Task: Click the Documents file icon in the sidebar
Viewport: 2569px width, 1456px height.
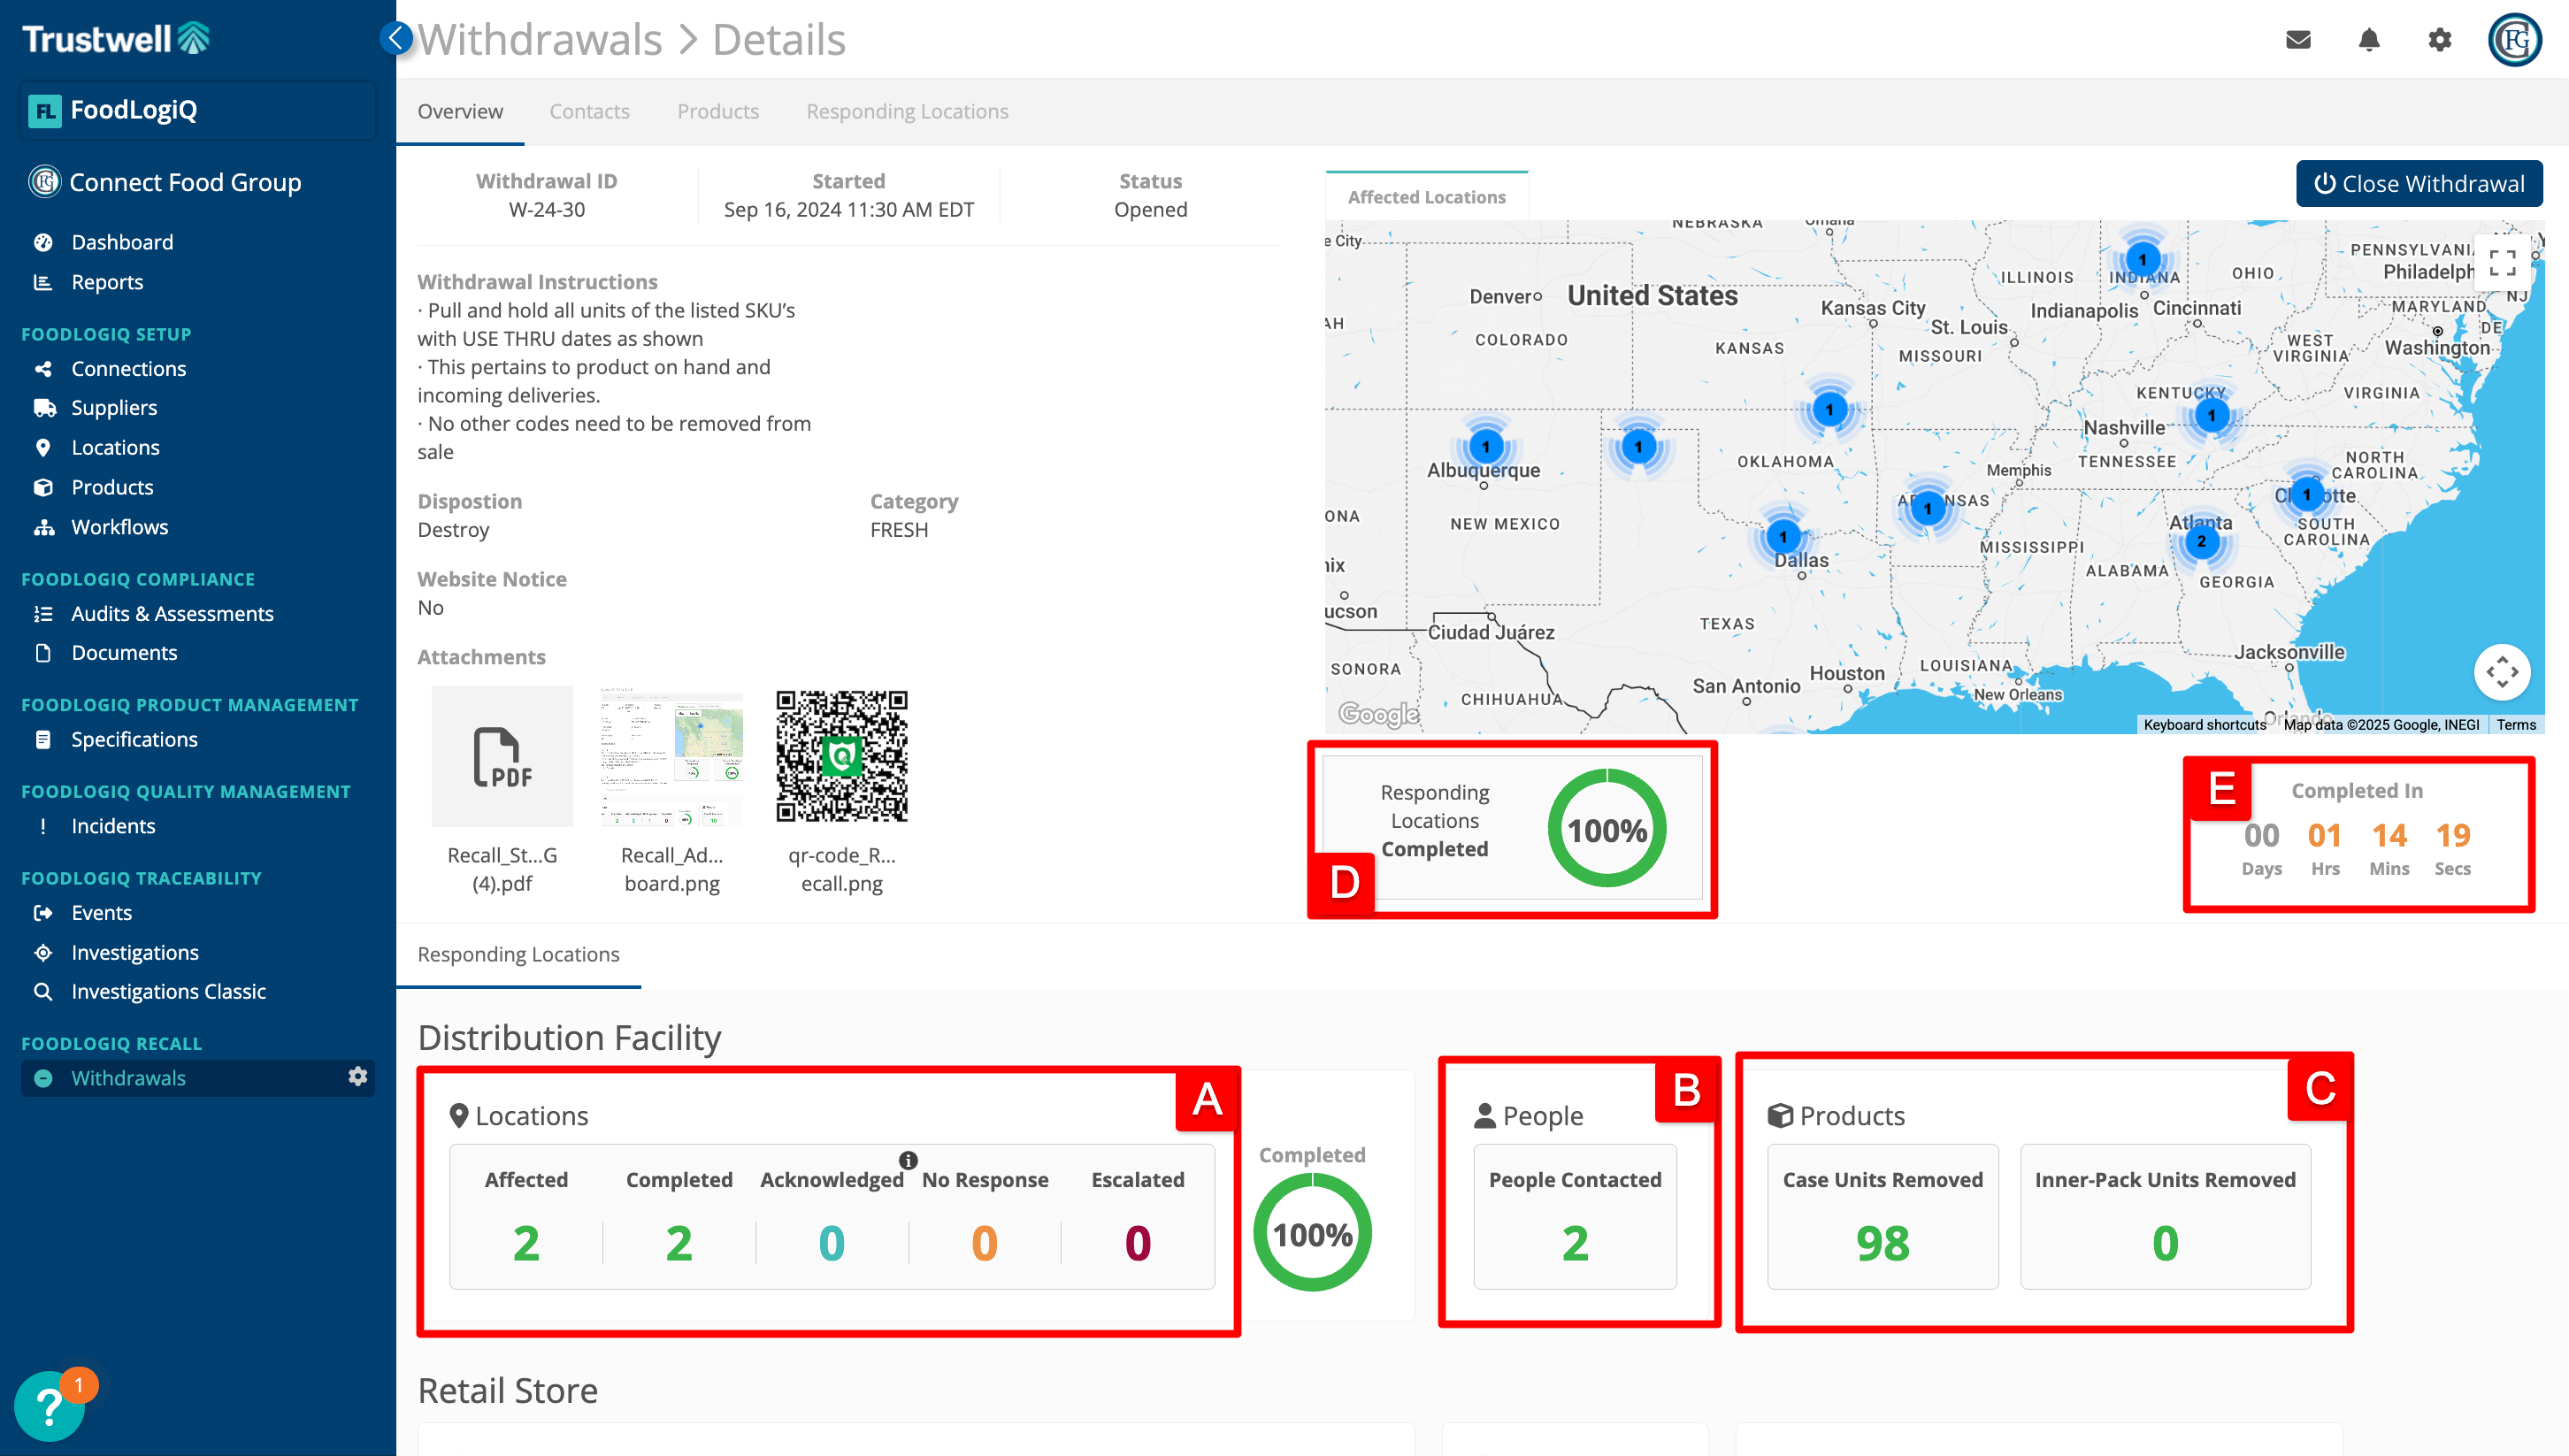Action: 43,653
